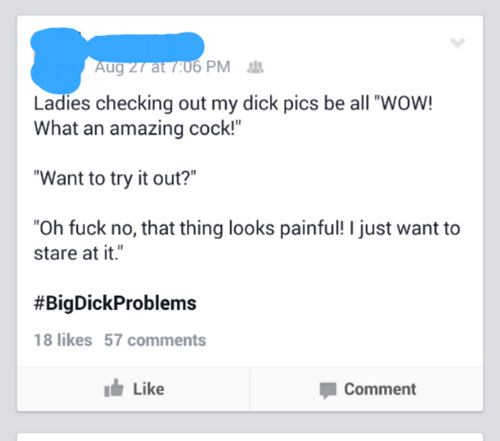
Task: Click the speech bubble comment icon
Action: [328, 390]
